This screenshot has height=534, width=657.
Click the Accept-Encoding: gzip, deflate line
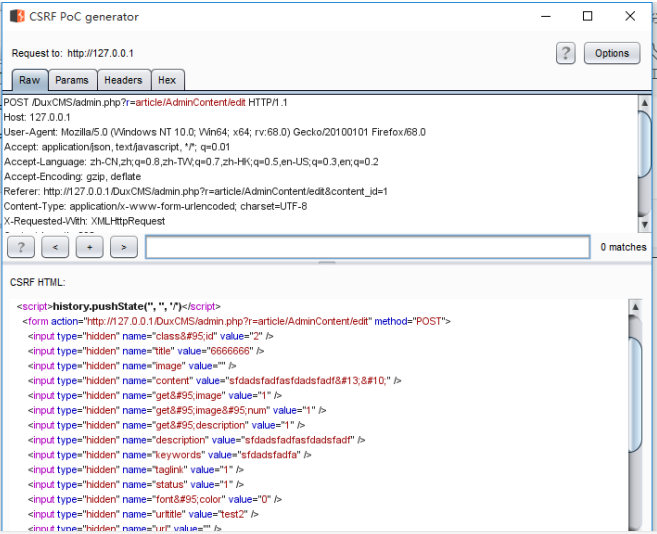click(x=72, y=176)
